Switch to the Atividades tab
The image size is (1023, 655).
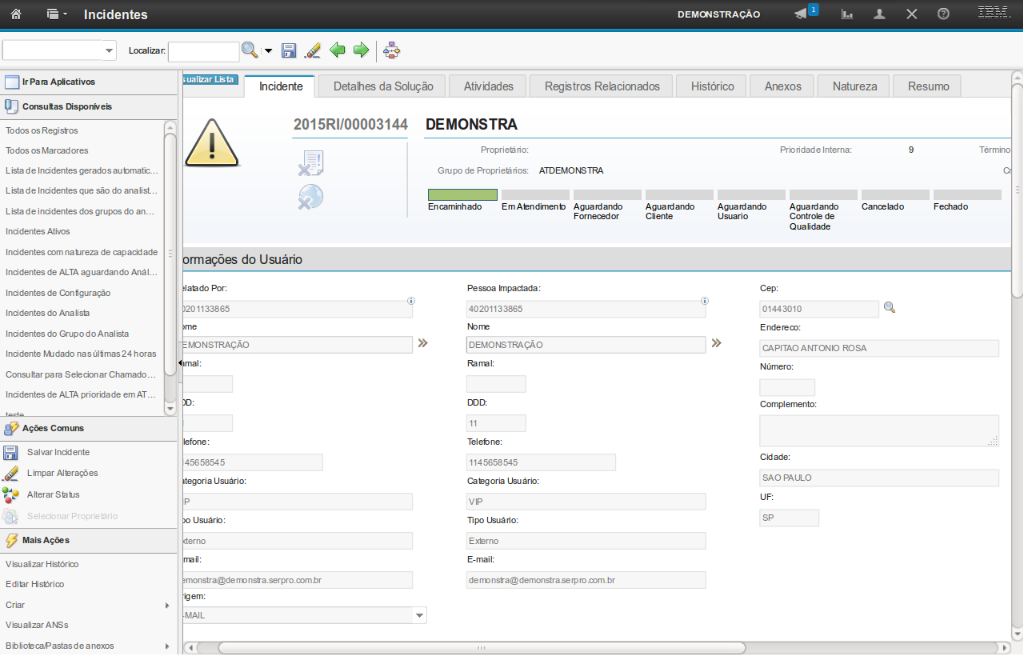(488, 86)
